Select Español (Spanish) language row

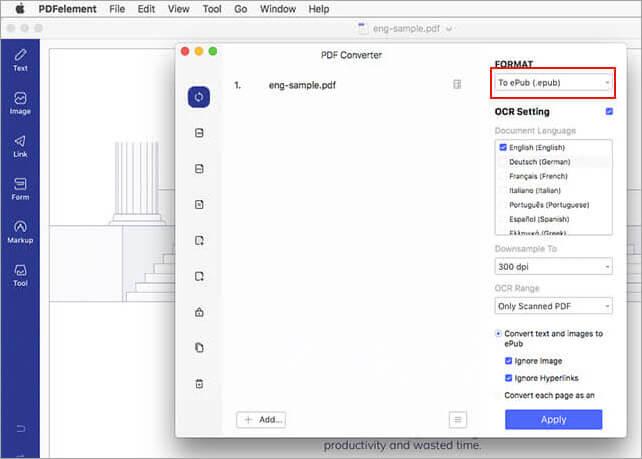coord(554,219)
